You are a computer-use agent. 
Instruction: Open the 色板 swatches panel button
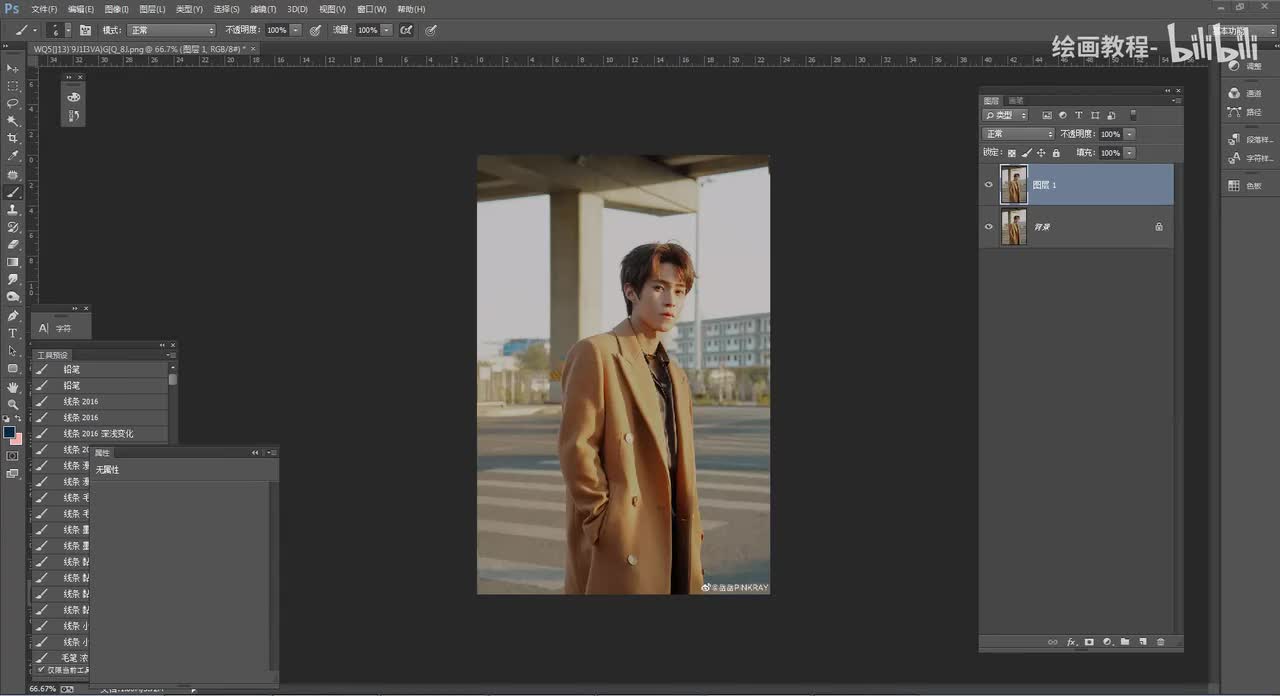1246,186
